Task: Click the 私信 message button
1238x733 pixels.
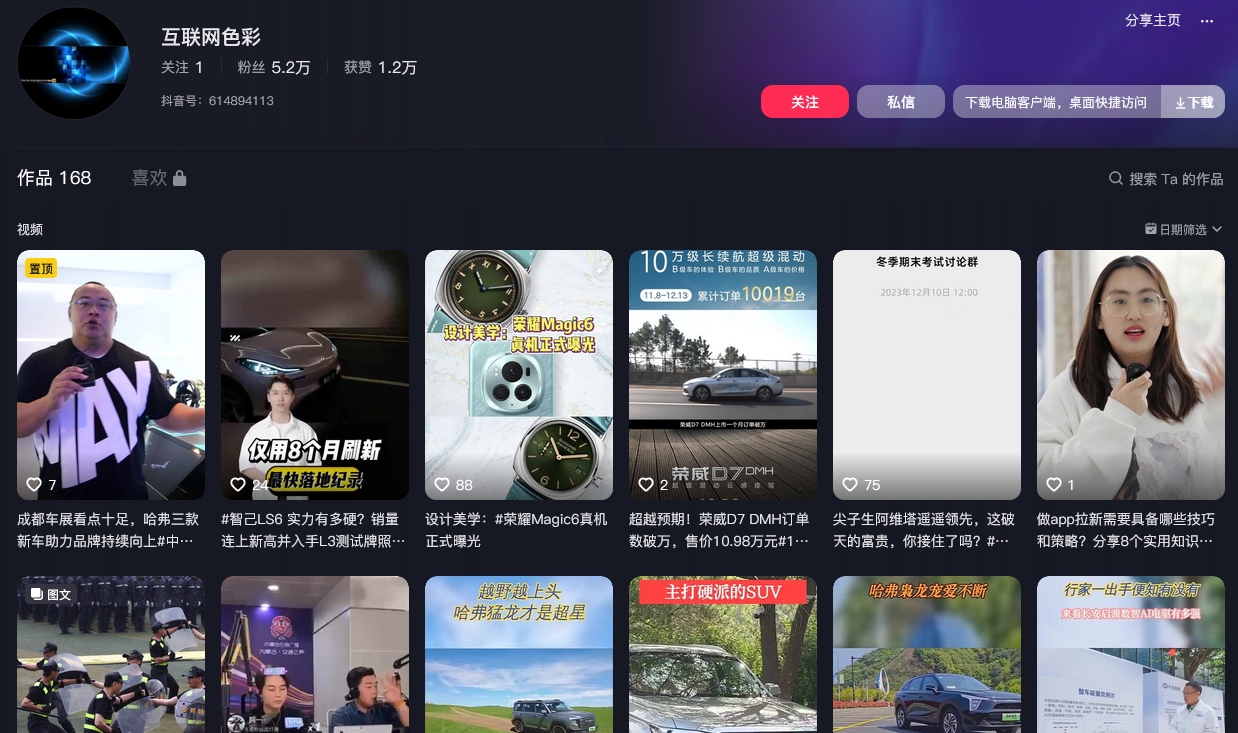Action: (x=901, y=102)
